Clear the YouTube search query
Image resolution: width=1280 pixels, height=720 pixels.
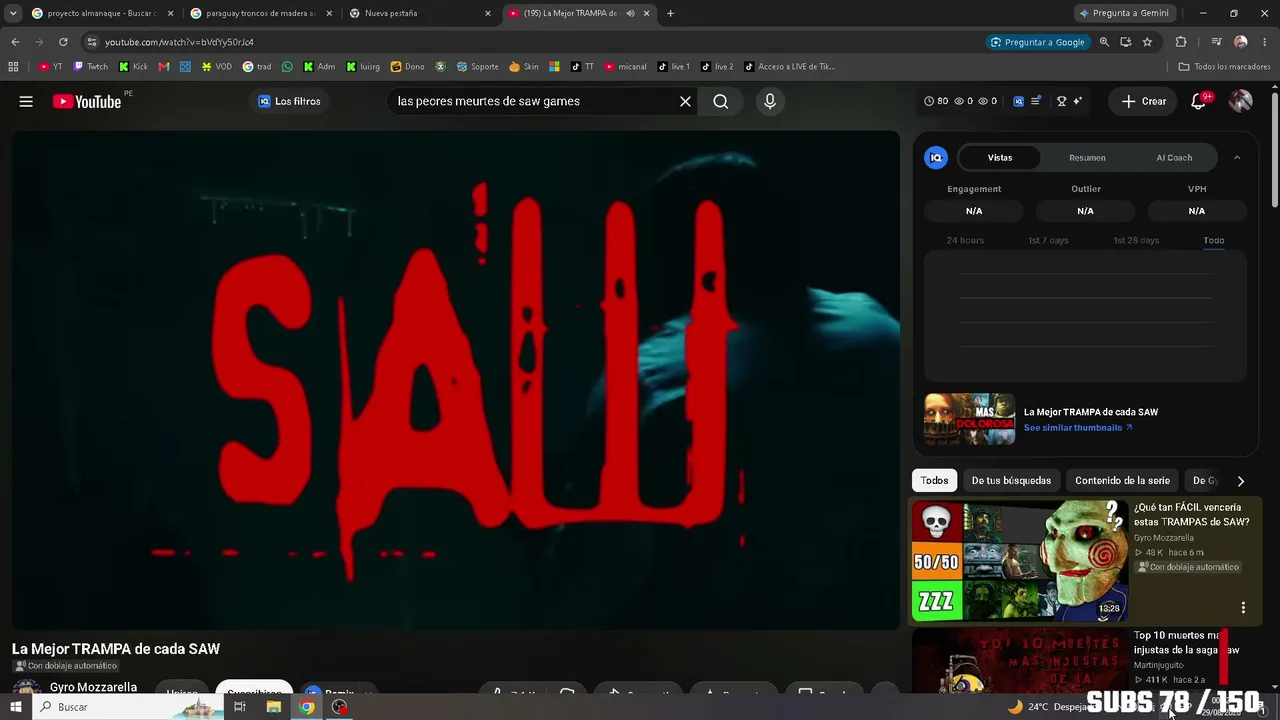point(685,101)
